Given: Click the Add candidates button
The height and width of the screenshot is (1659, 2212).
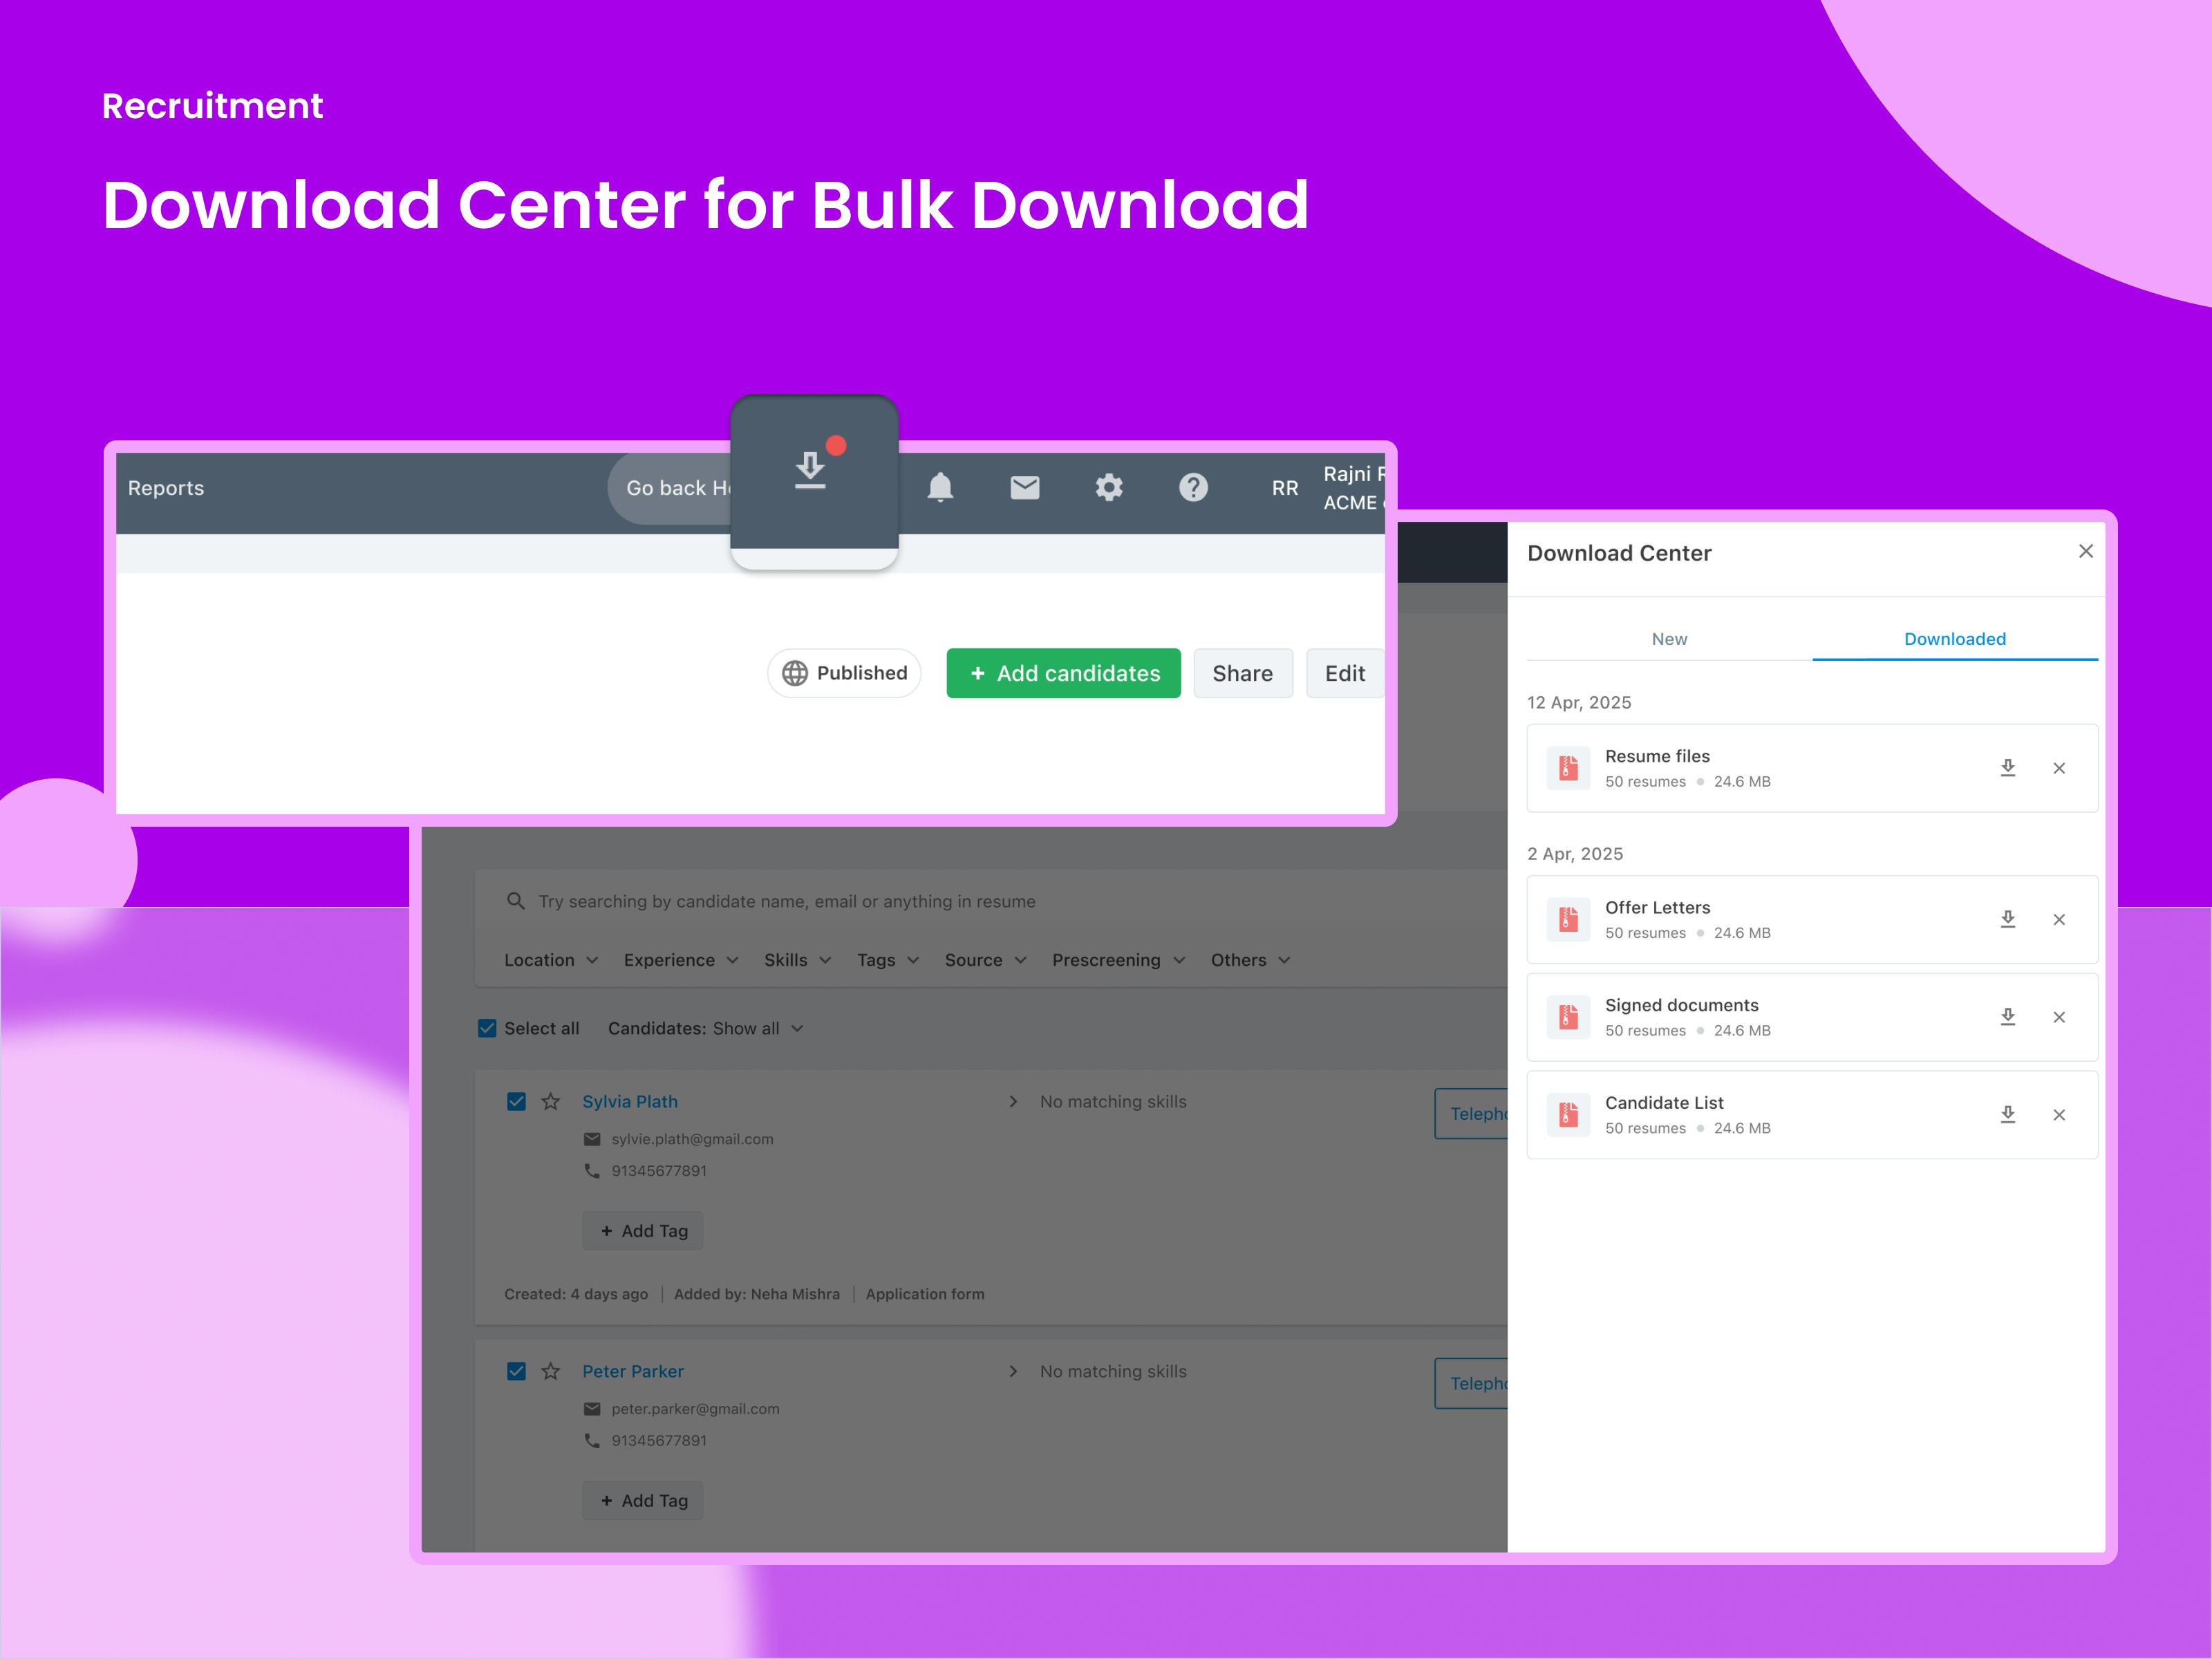Looking at the screenshot, I should [x=1063, y=673].
